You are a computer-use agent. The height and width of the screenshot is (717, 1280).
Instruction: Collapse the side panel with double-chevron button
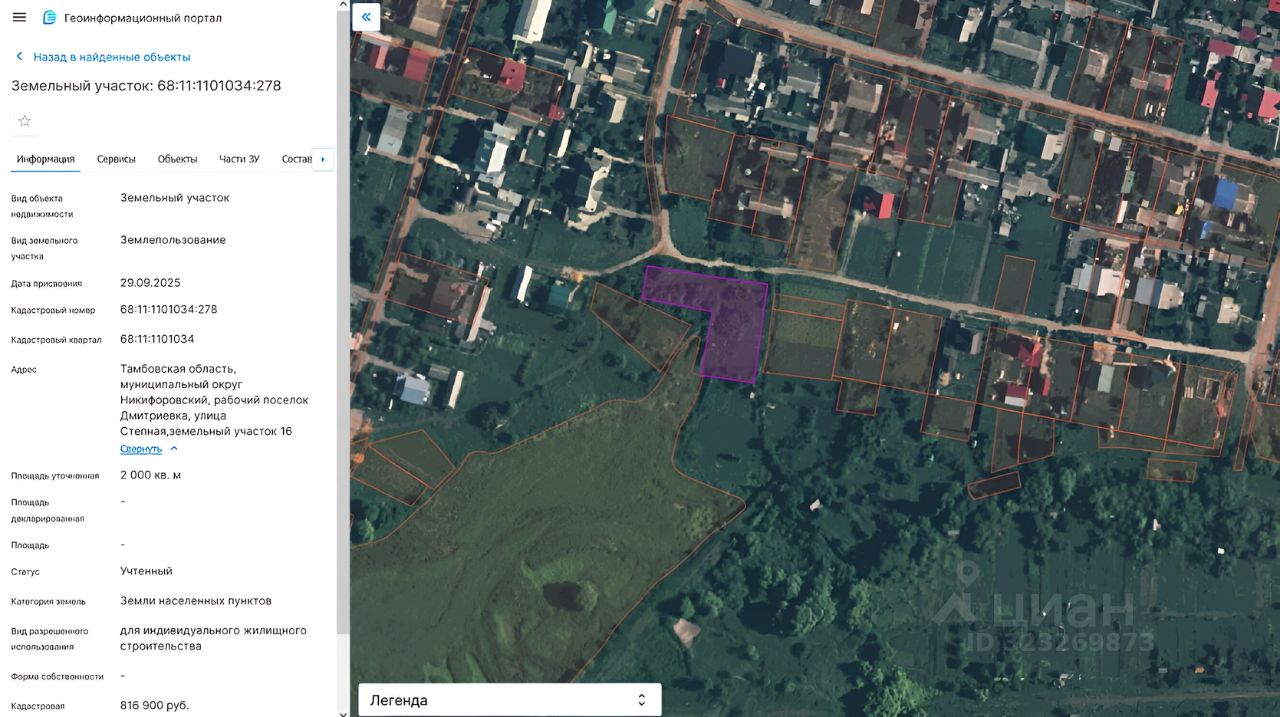click(x=366, y=16)
